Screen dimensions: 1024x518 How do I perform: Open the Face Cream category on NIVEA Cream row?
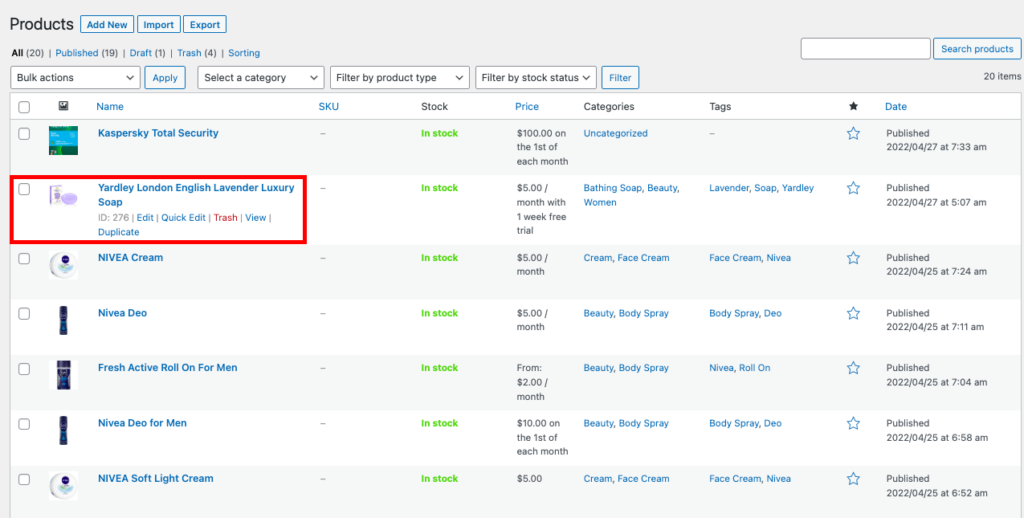(643, 258)
